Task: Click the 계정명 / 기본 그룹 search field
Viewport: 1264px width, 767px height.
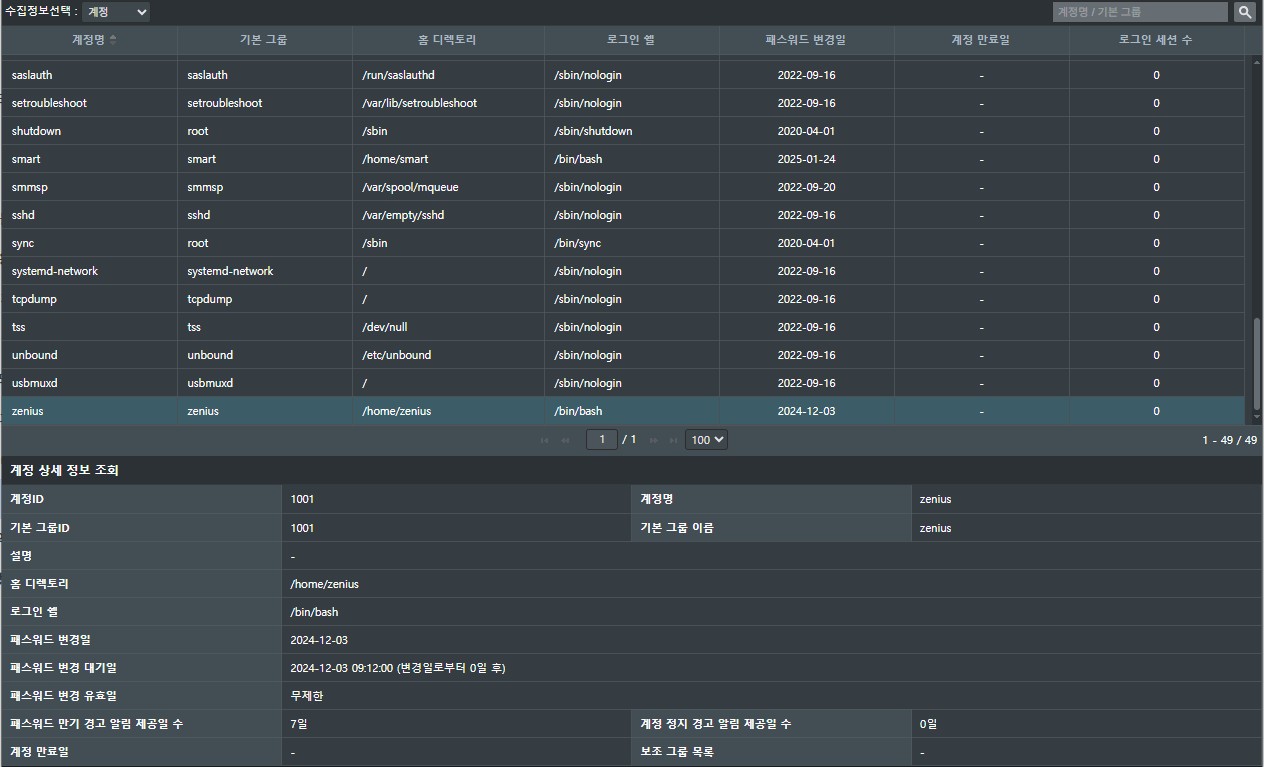Action: 1139,12
